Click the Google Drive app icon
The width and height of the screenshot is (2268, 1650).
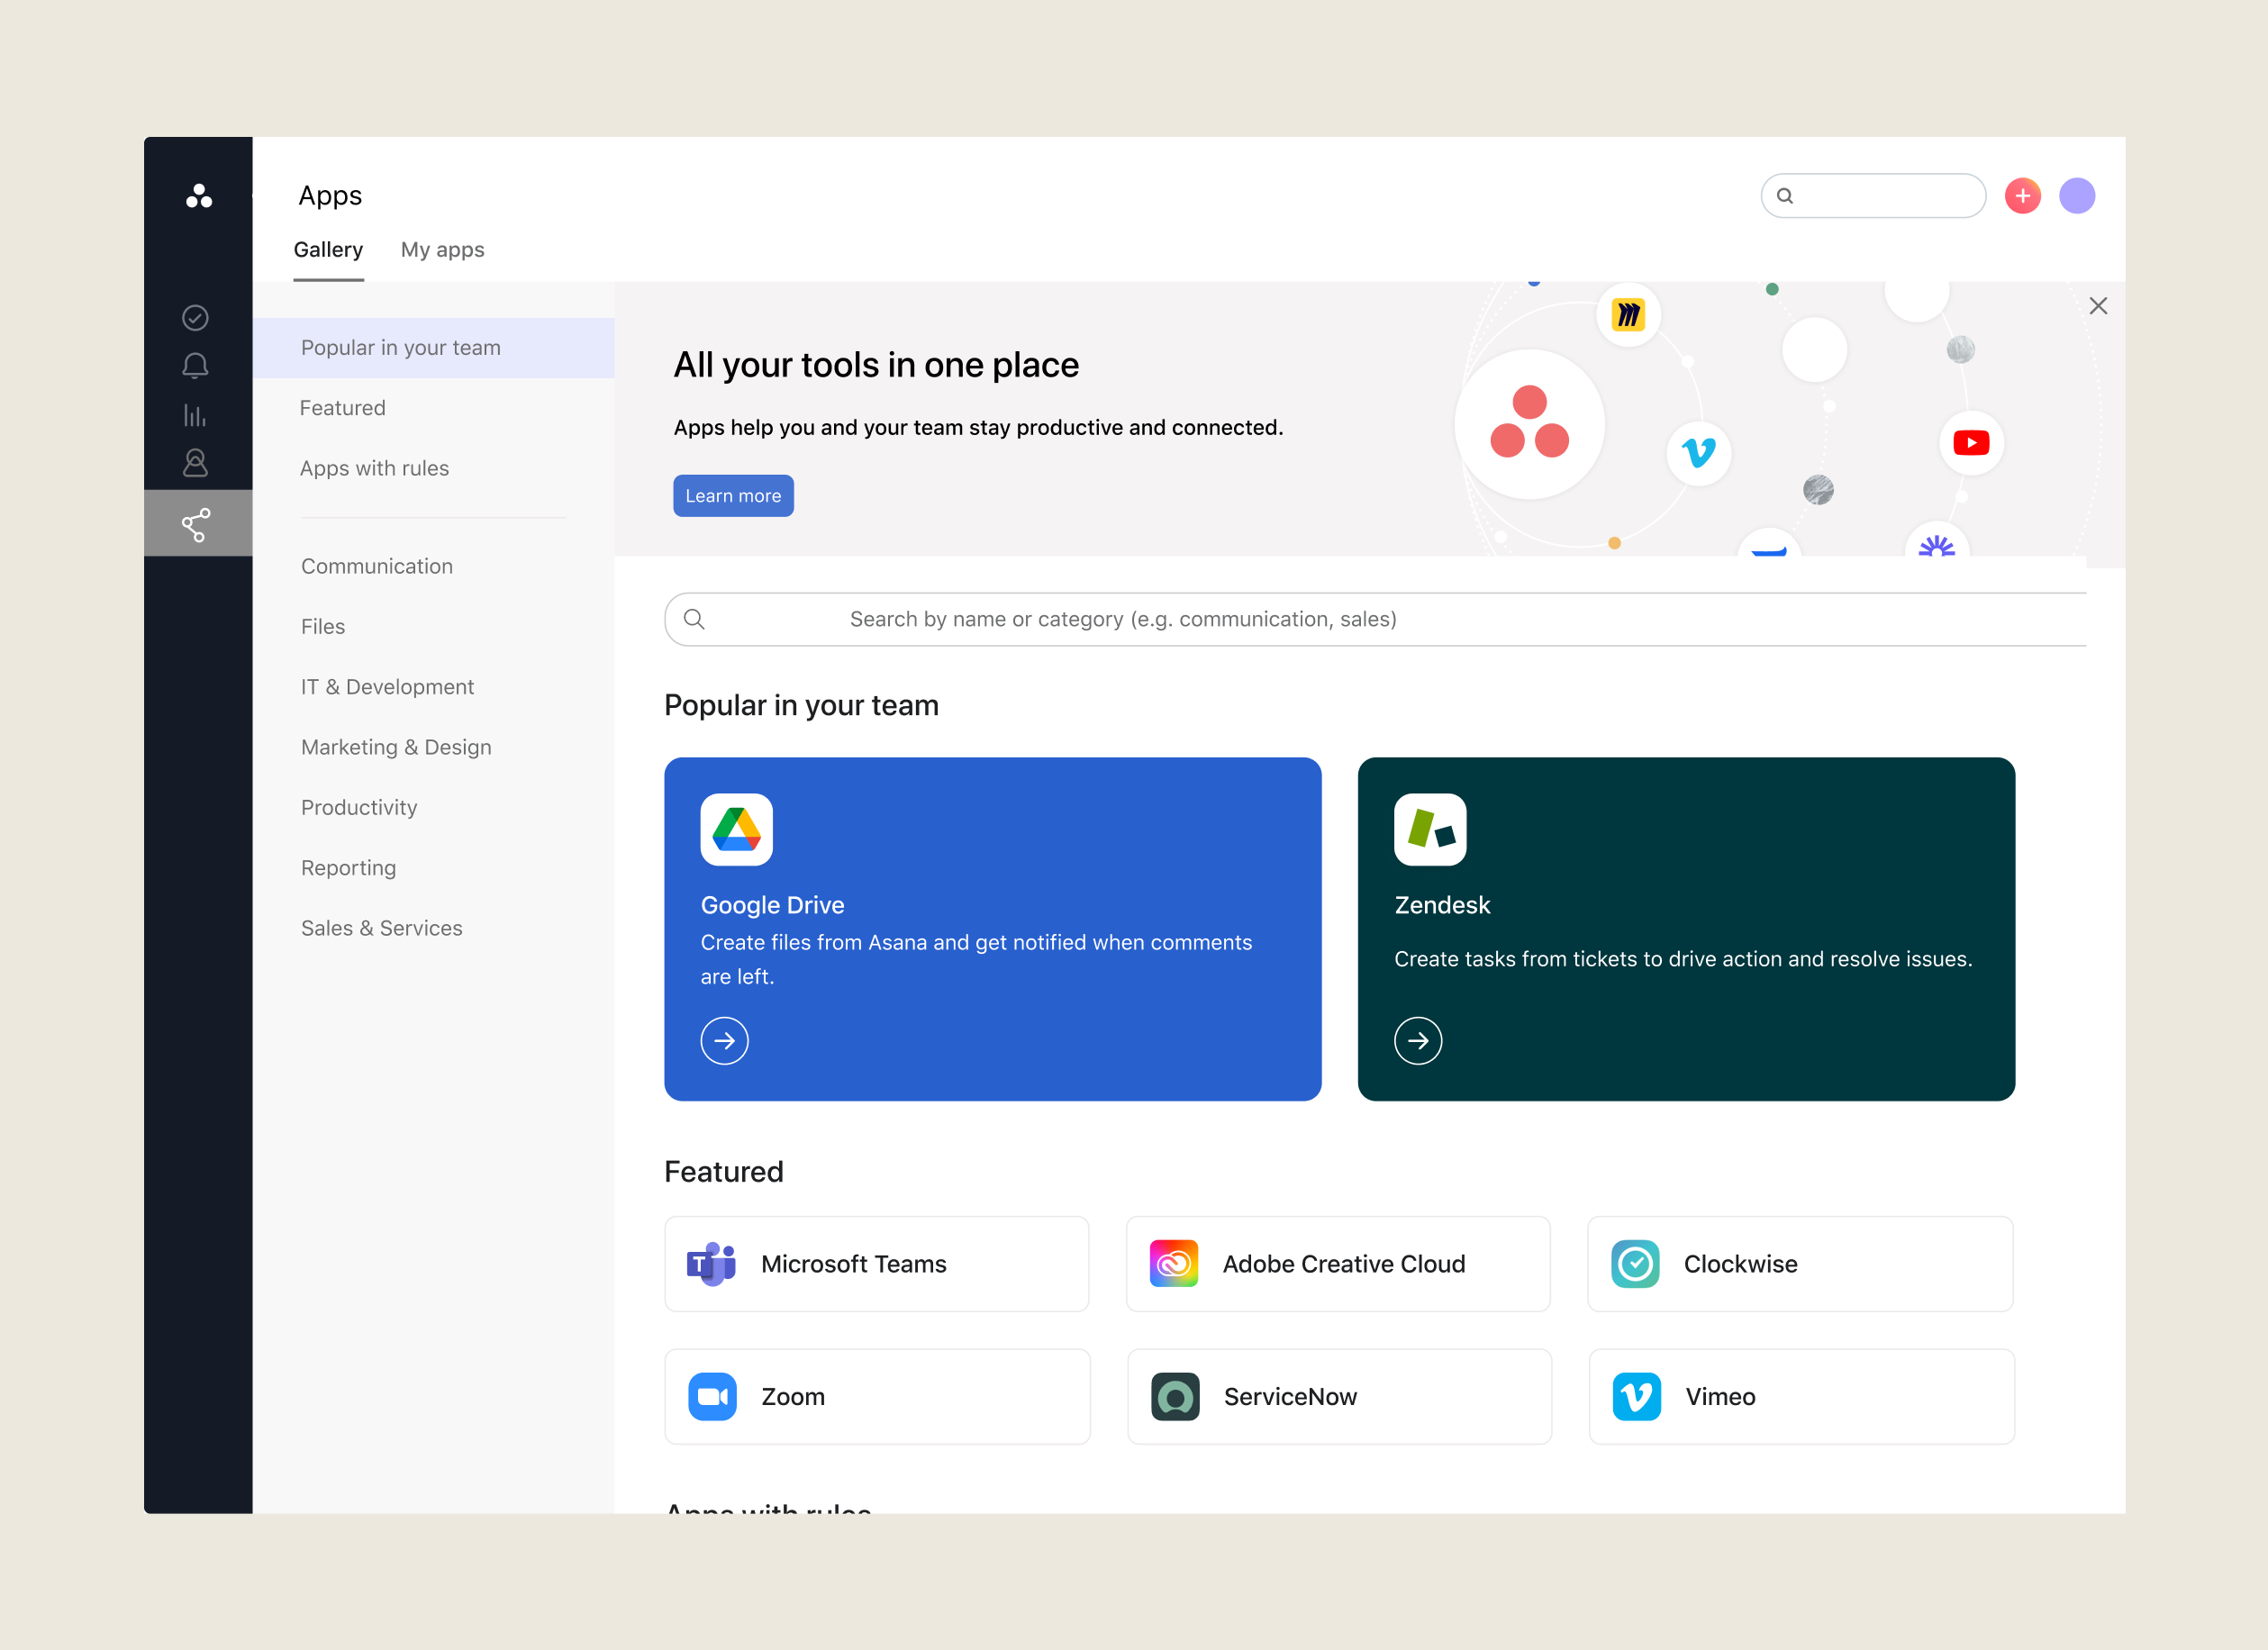tap(737, 829)
